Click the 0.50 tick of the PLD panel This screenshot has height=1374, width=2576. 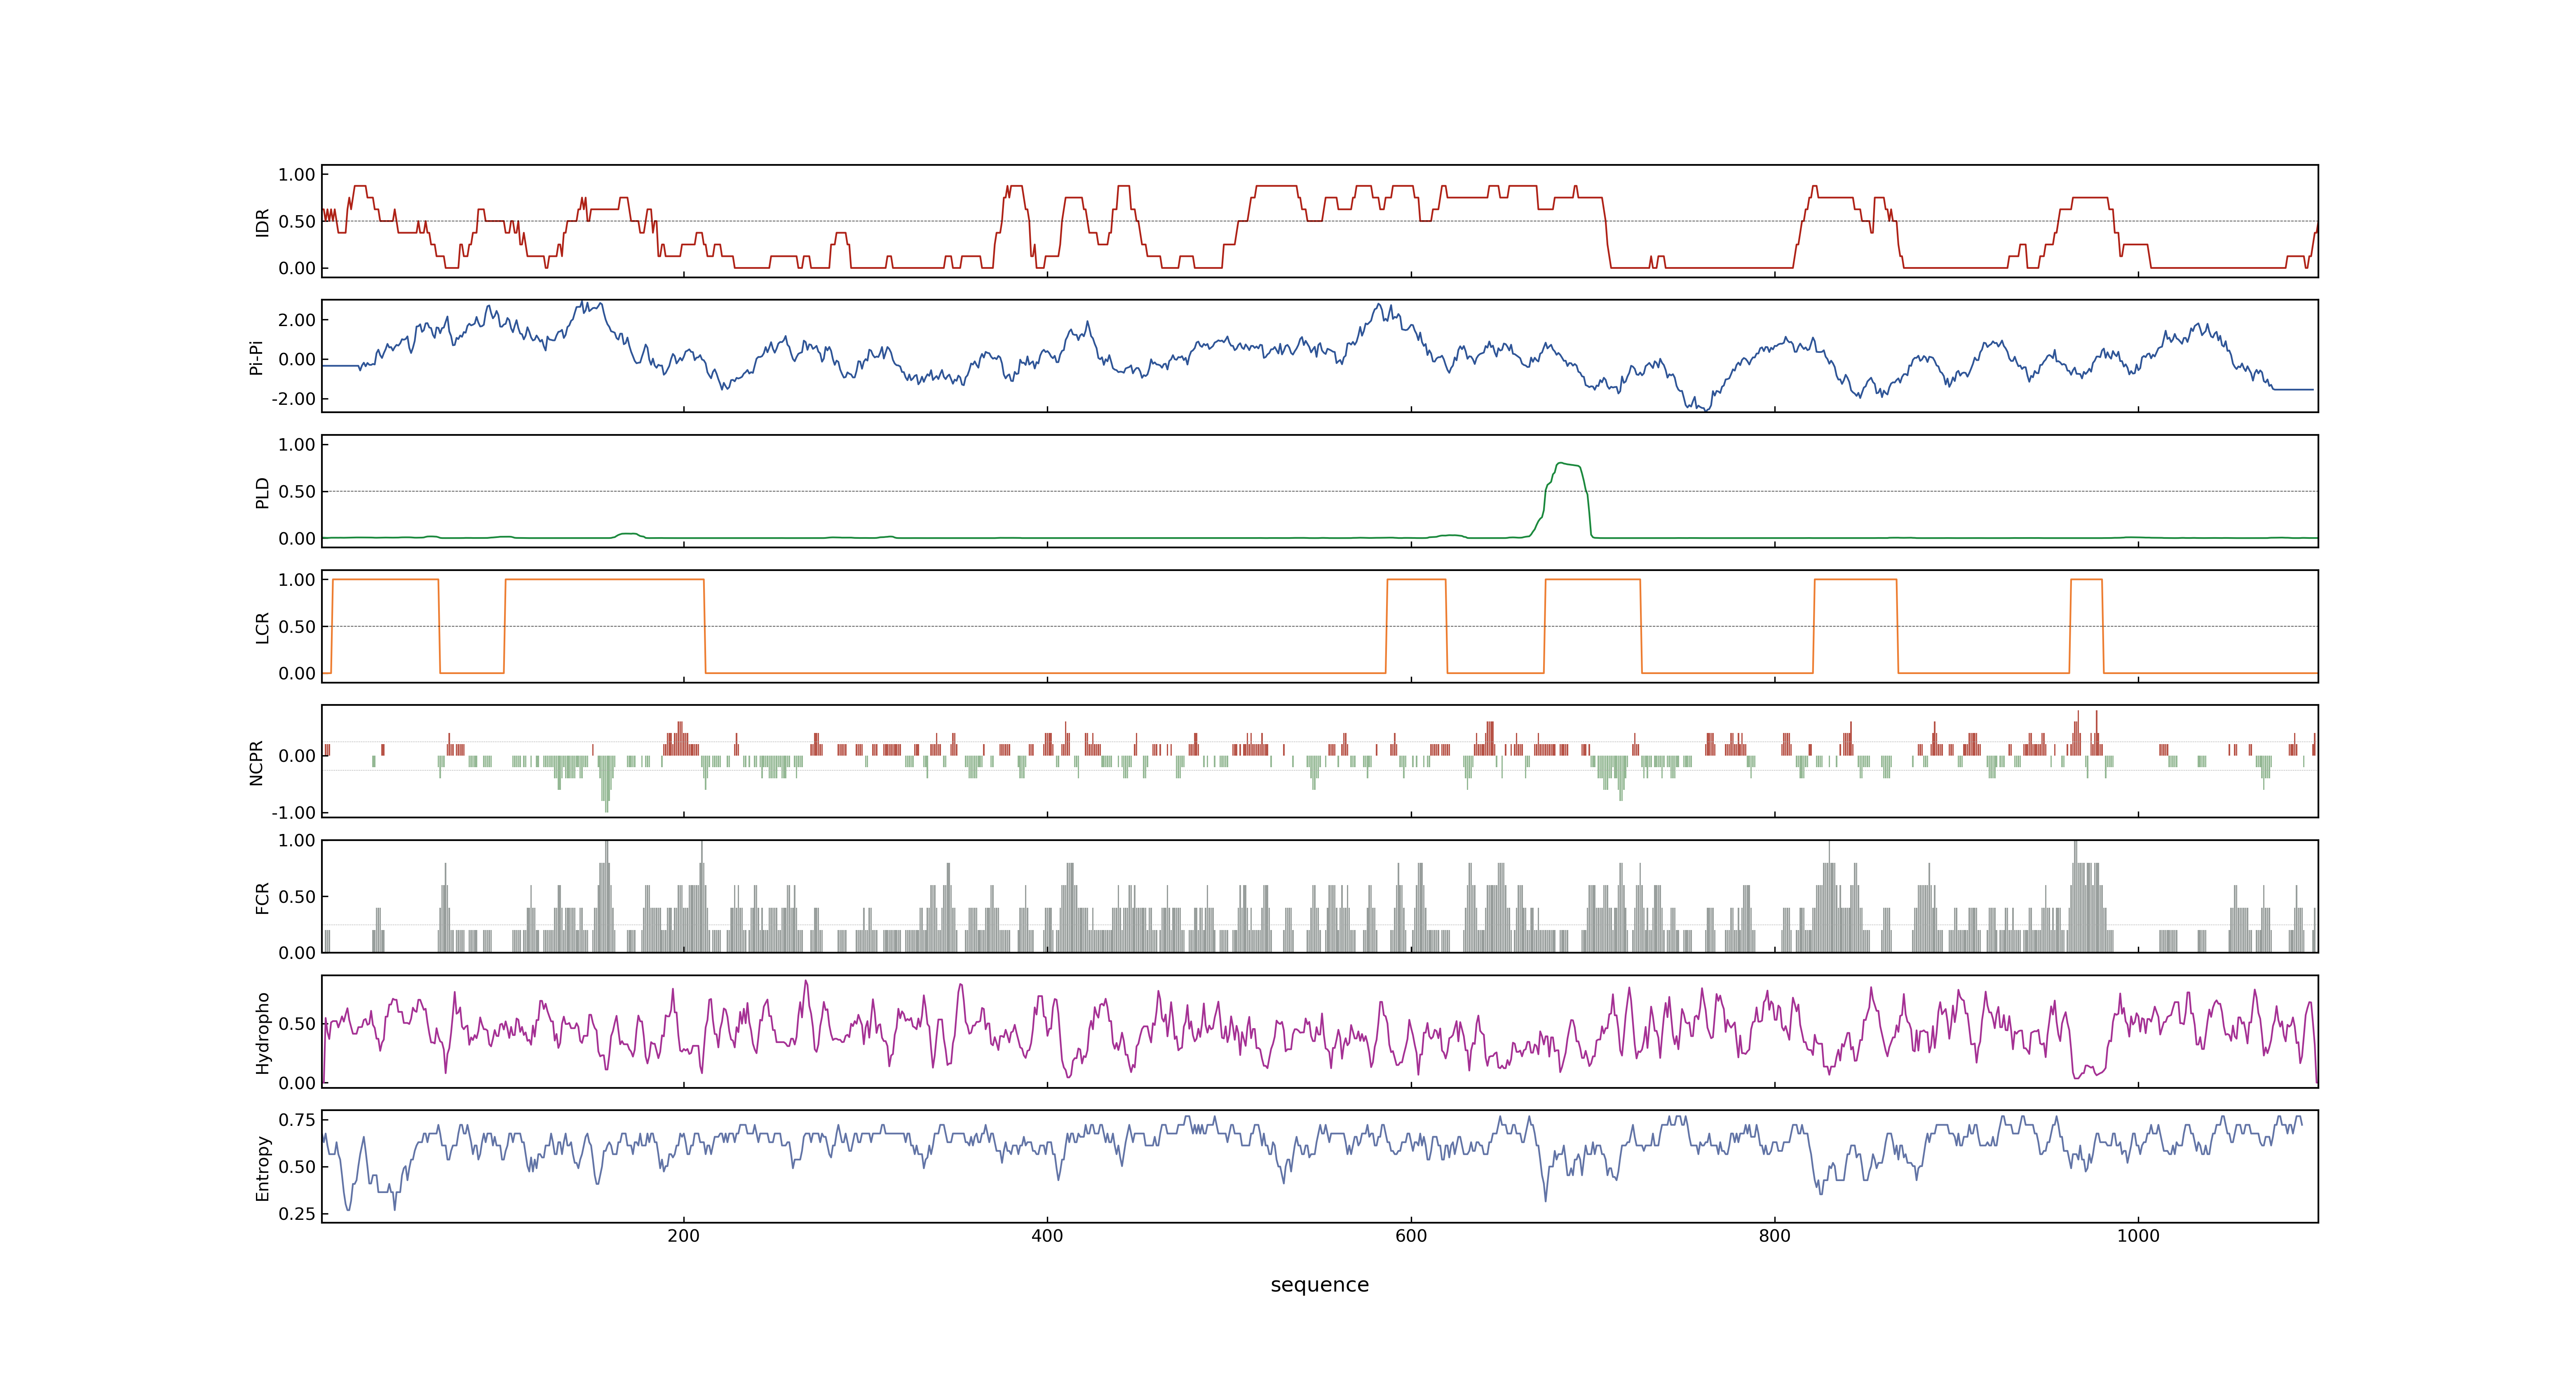tap(297, 492)
